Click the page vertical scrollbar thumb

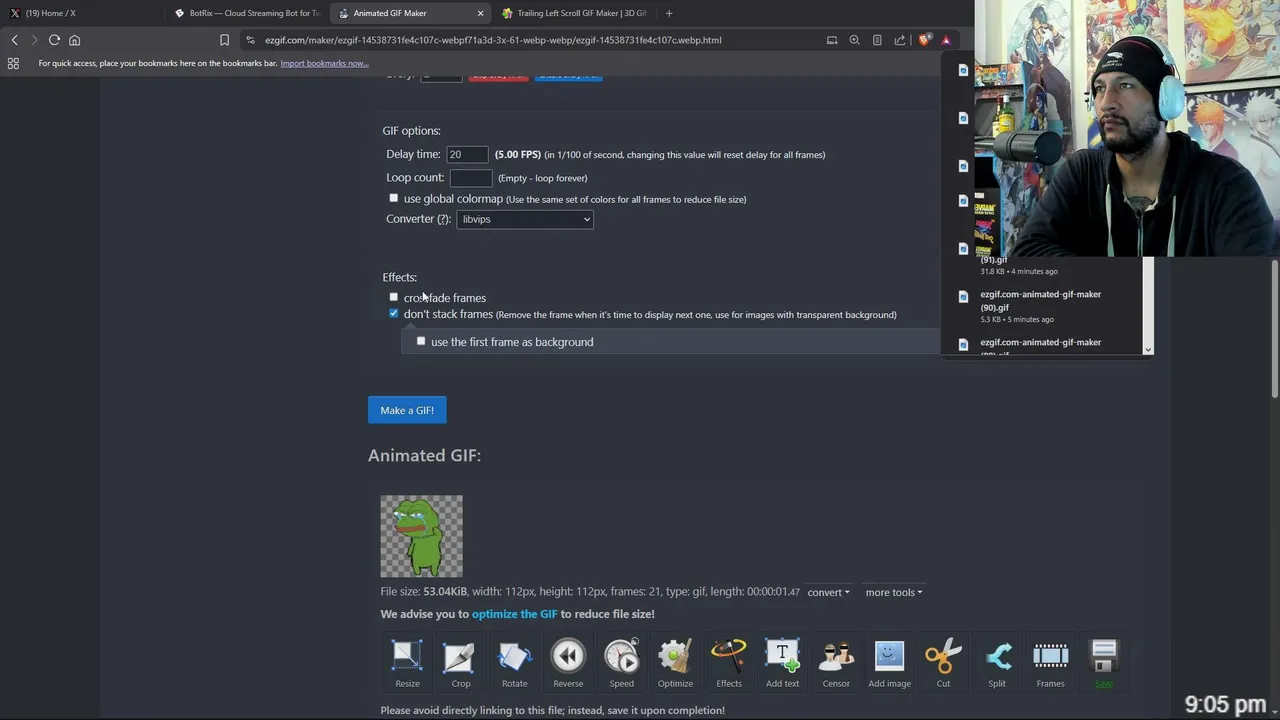pos(1275,330)
